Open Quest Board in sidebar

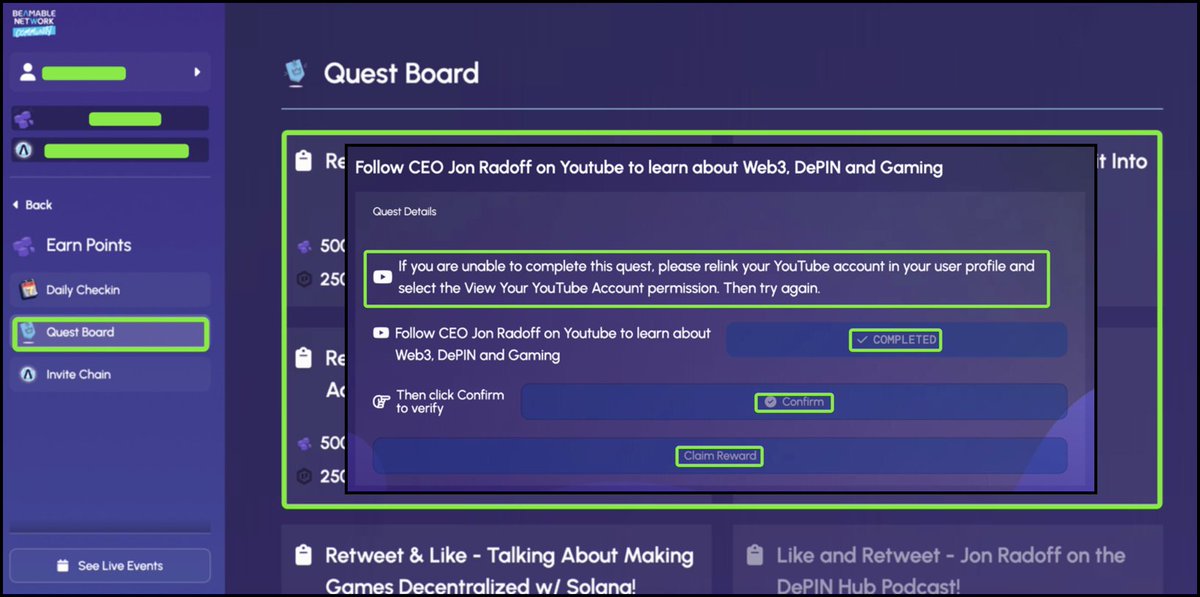point(110,332)
